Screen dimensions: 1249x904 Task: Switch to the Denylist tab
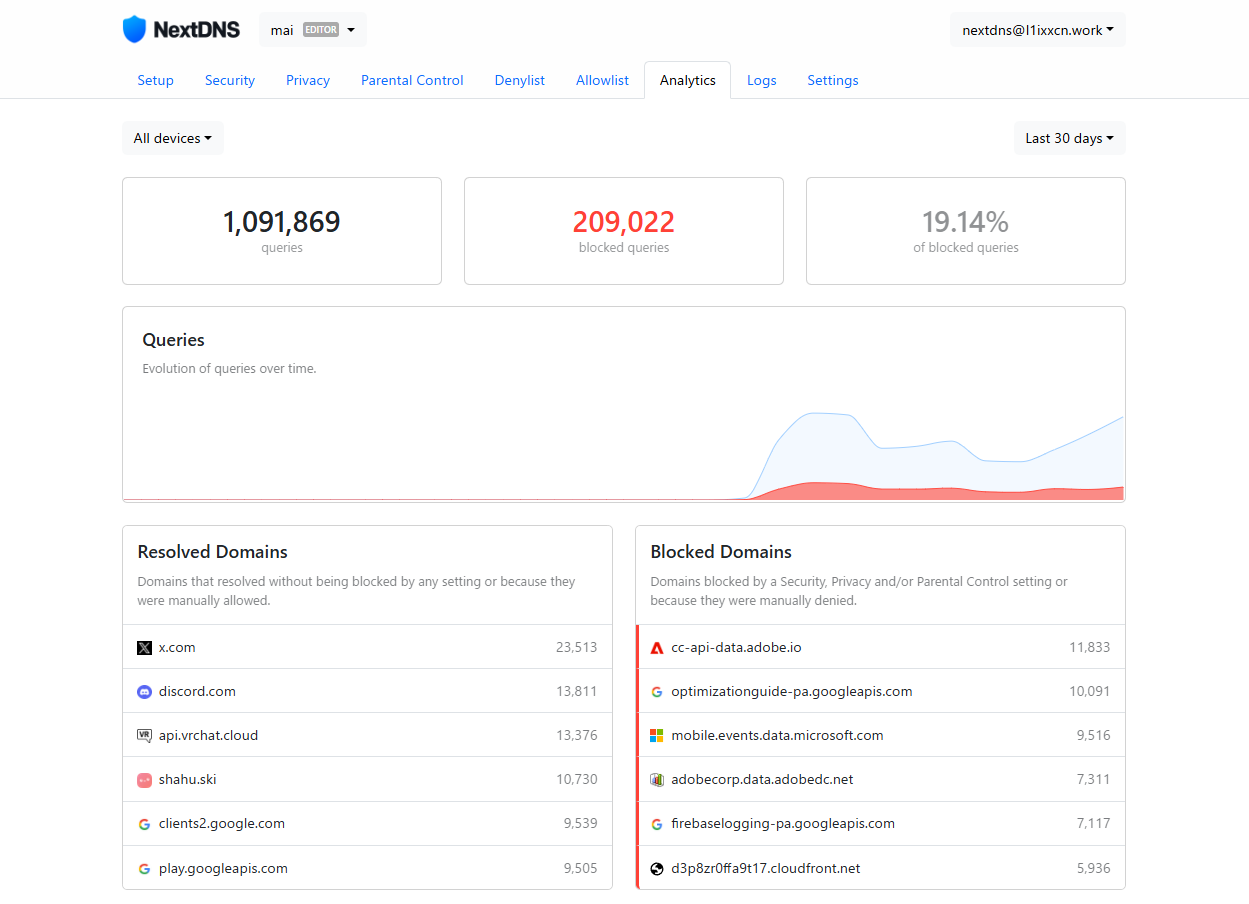point(520,80)
